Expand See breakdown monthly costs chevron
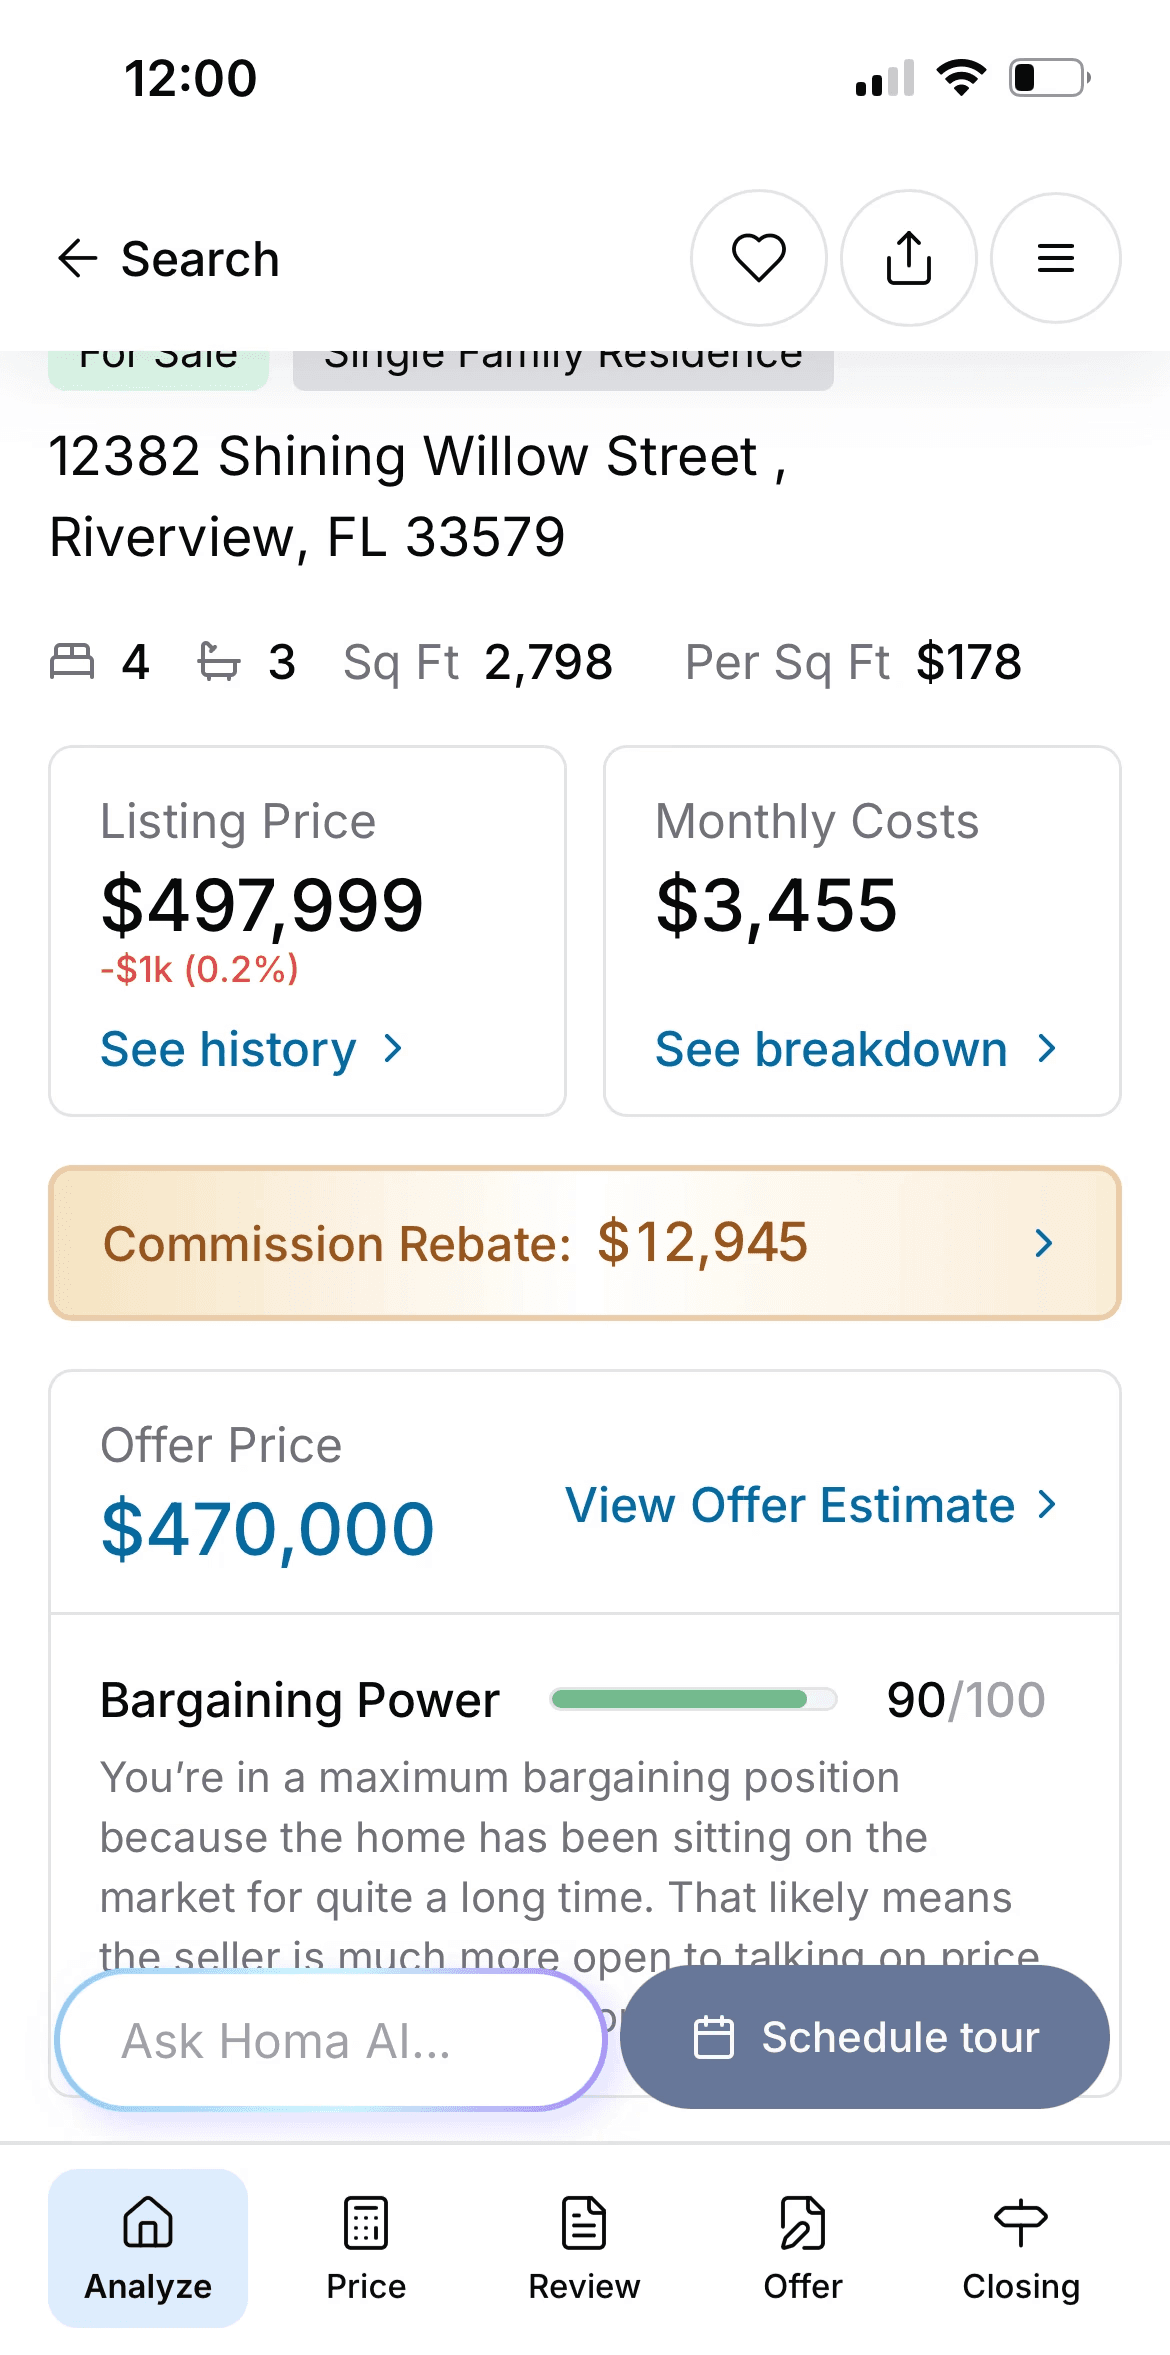 pyautogui.click(x=1046, y=1048)
